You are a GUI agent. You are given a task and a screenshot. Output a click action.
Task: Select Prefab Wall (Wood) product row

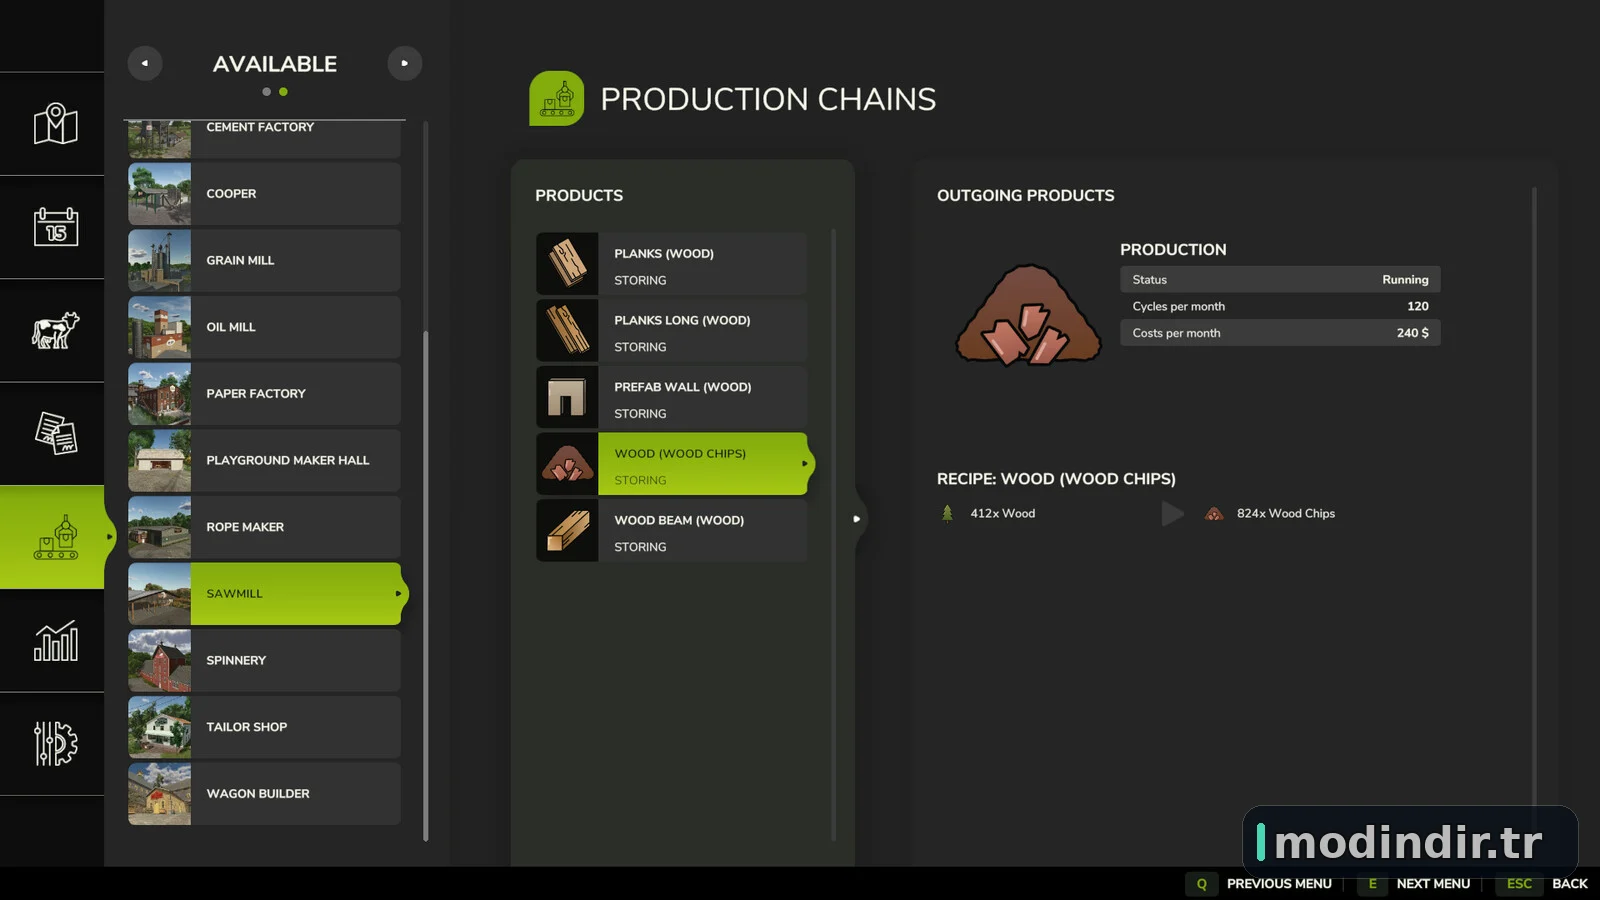pos(671,397)
